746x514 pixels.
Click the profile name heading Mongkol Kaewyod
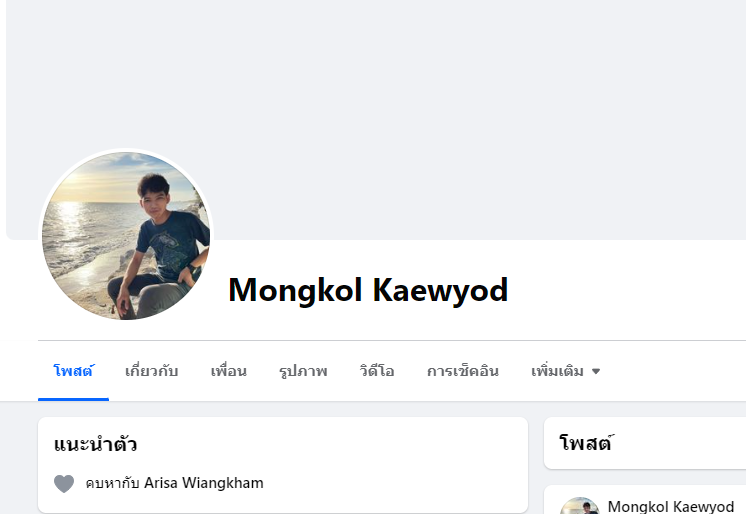[368, 290]
